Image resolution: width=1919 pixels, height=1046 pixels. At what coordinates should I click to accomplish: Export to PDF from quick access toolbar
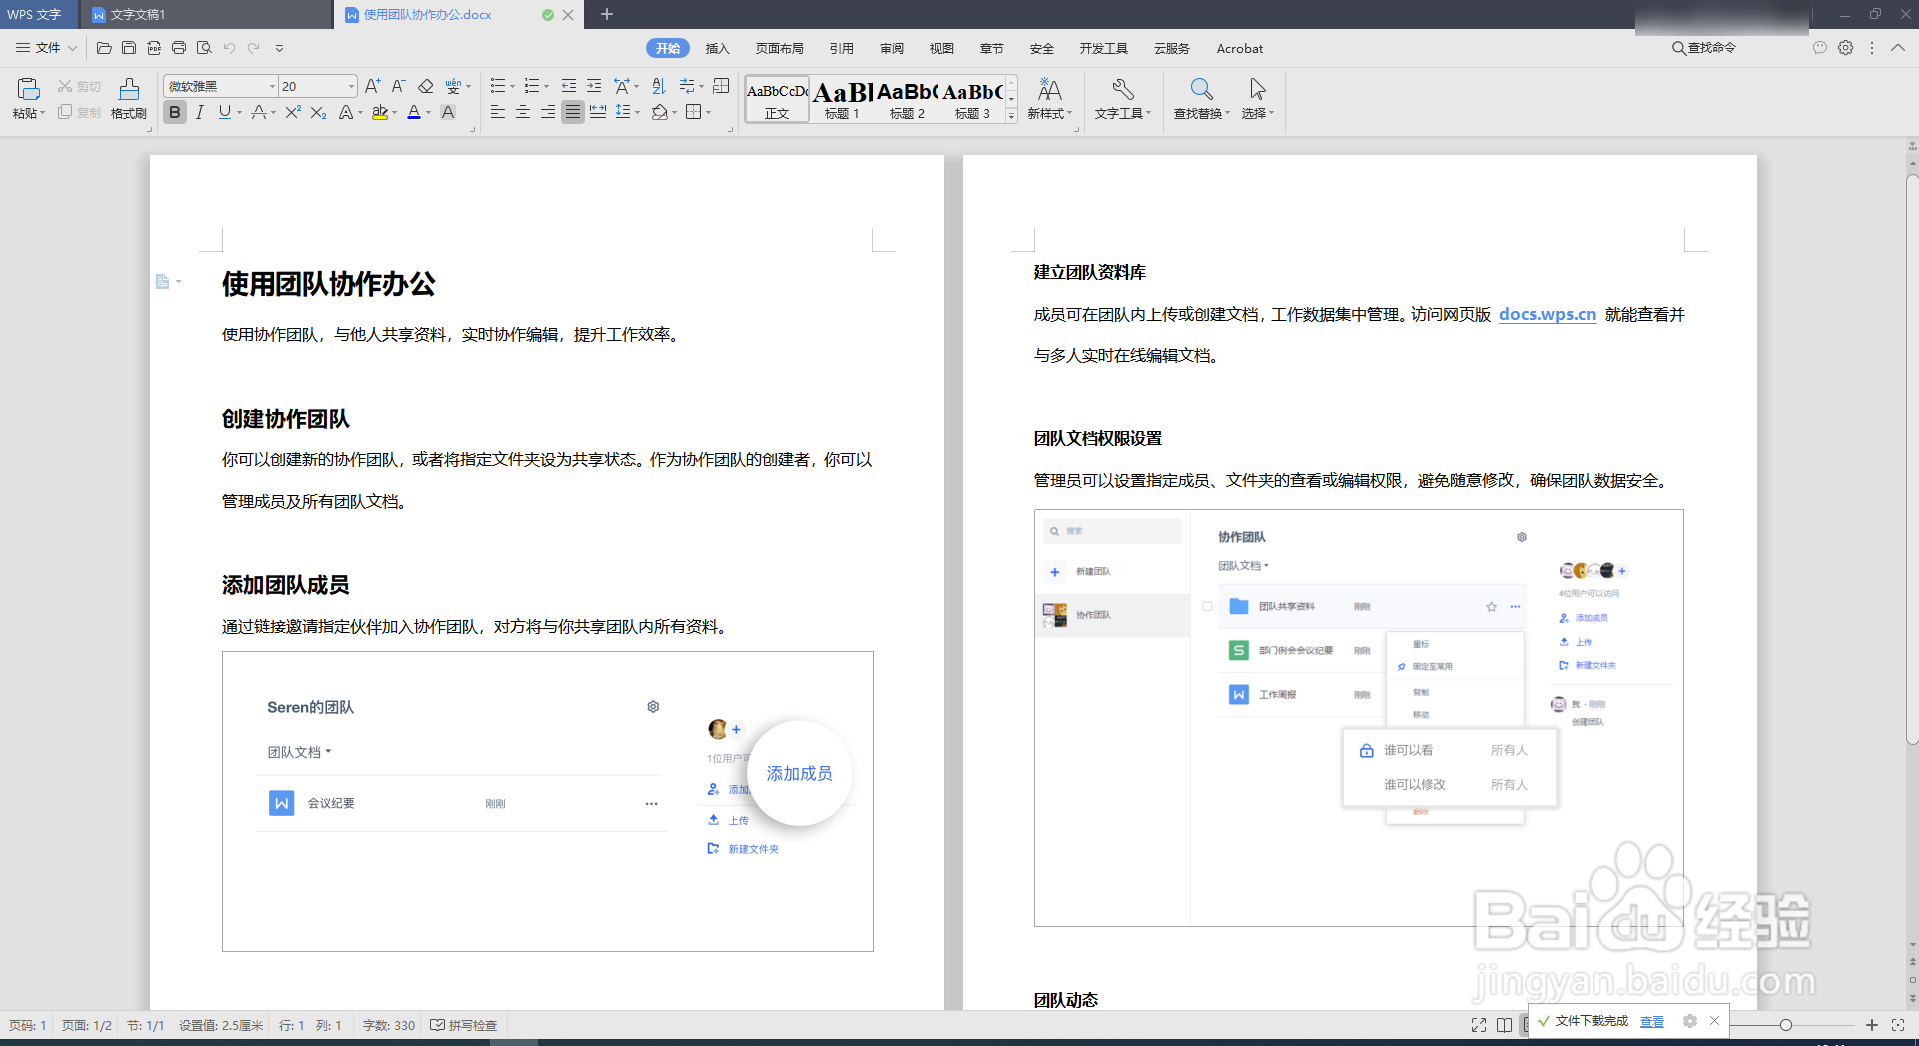154,48
